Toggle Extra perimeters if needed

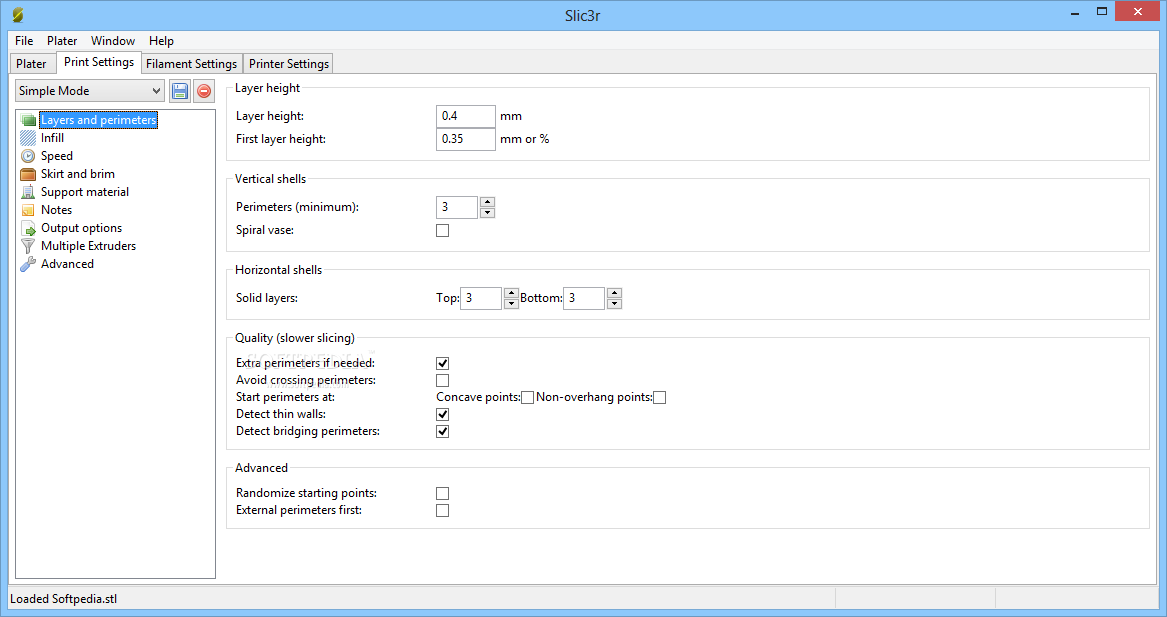click(442, 363)
